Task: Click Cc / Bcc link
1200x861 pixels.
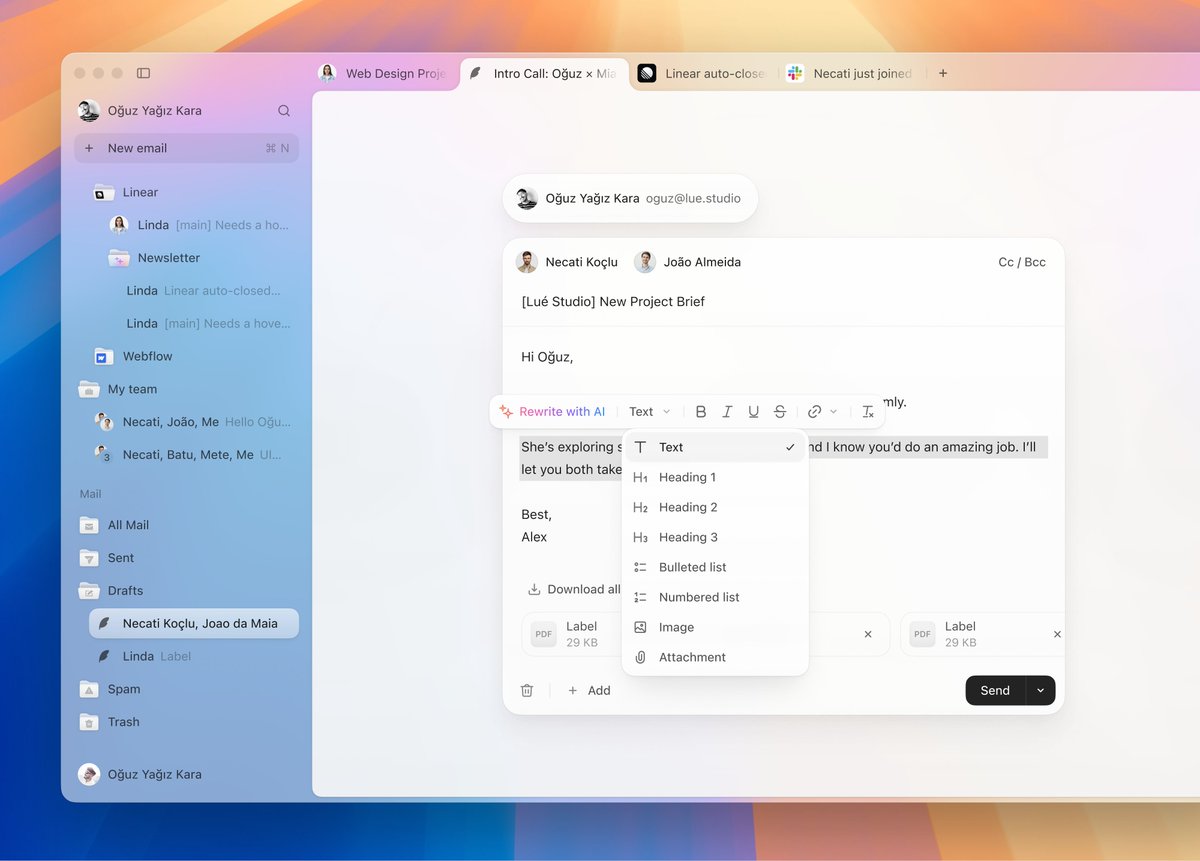Action: 1022,262
